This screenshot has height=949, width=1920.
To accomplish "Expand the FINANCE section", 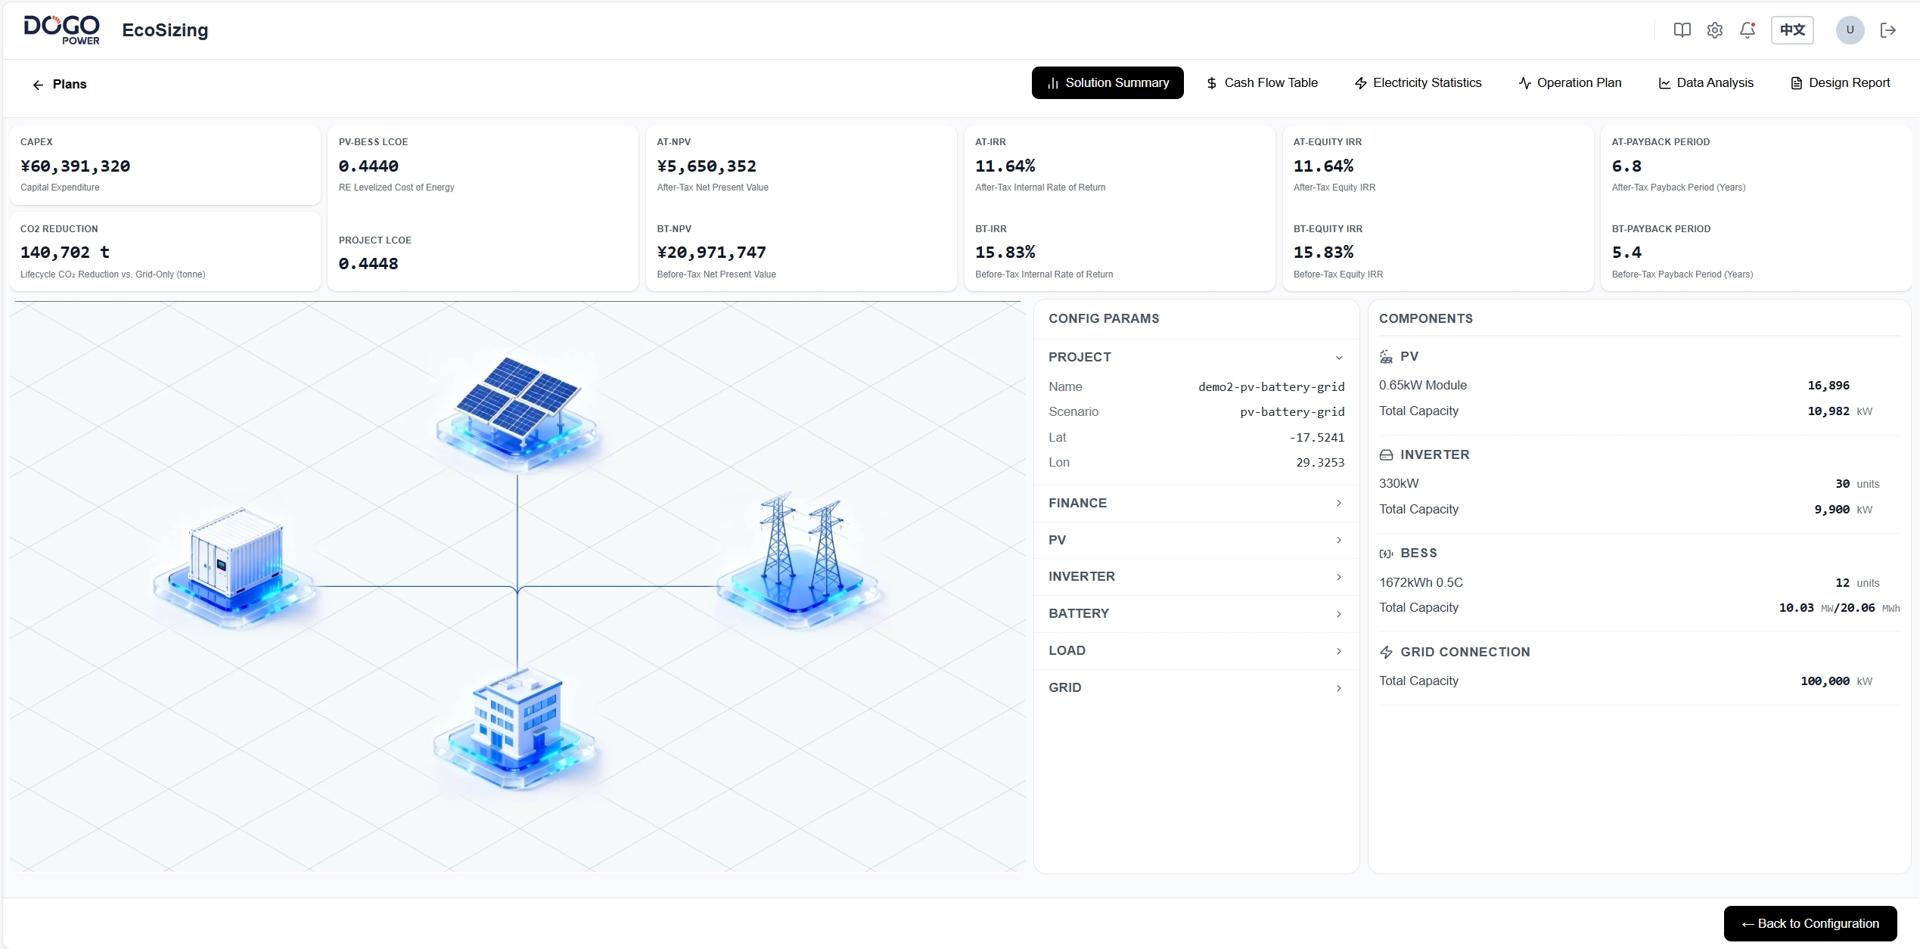I will 1196,503.
